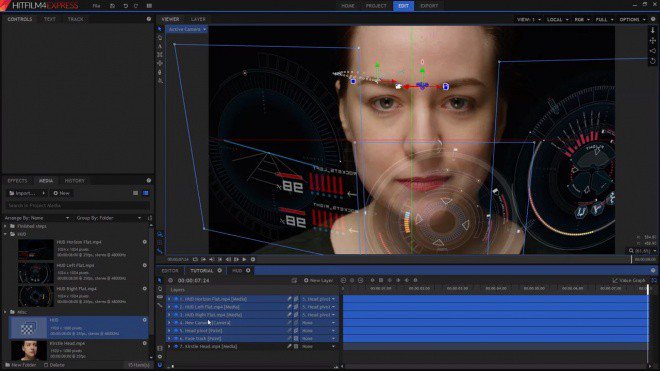660x371 pixels.
Task: Open the Local dropdown in viewer
Action: [558, 19]
